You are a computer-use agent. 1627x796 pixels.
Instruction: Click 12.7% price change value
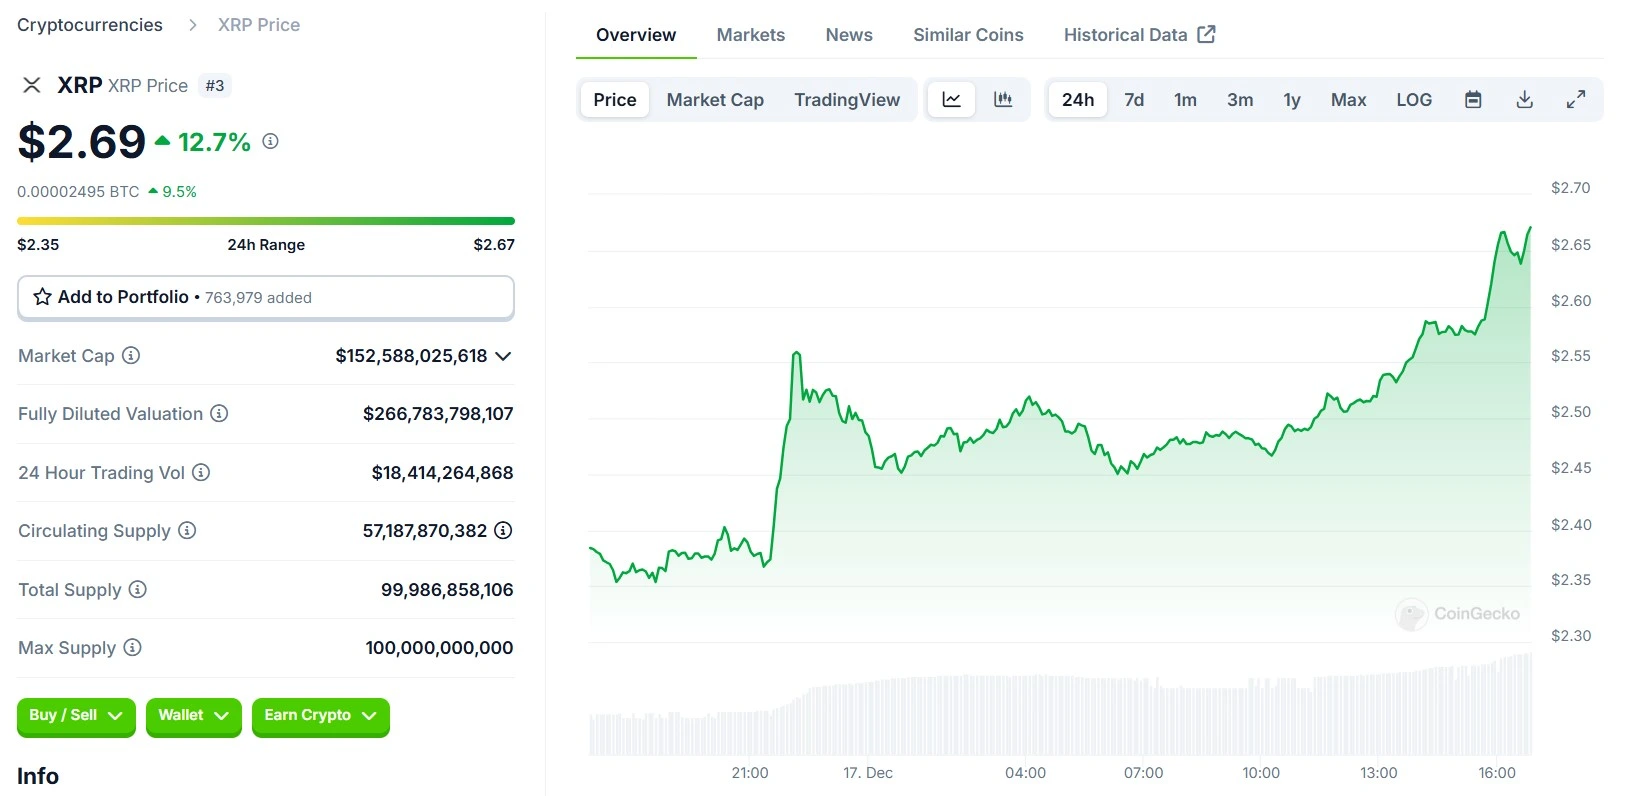[x=214, y=142]
